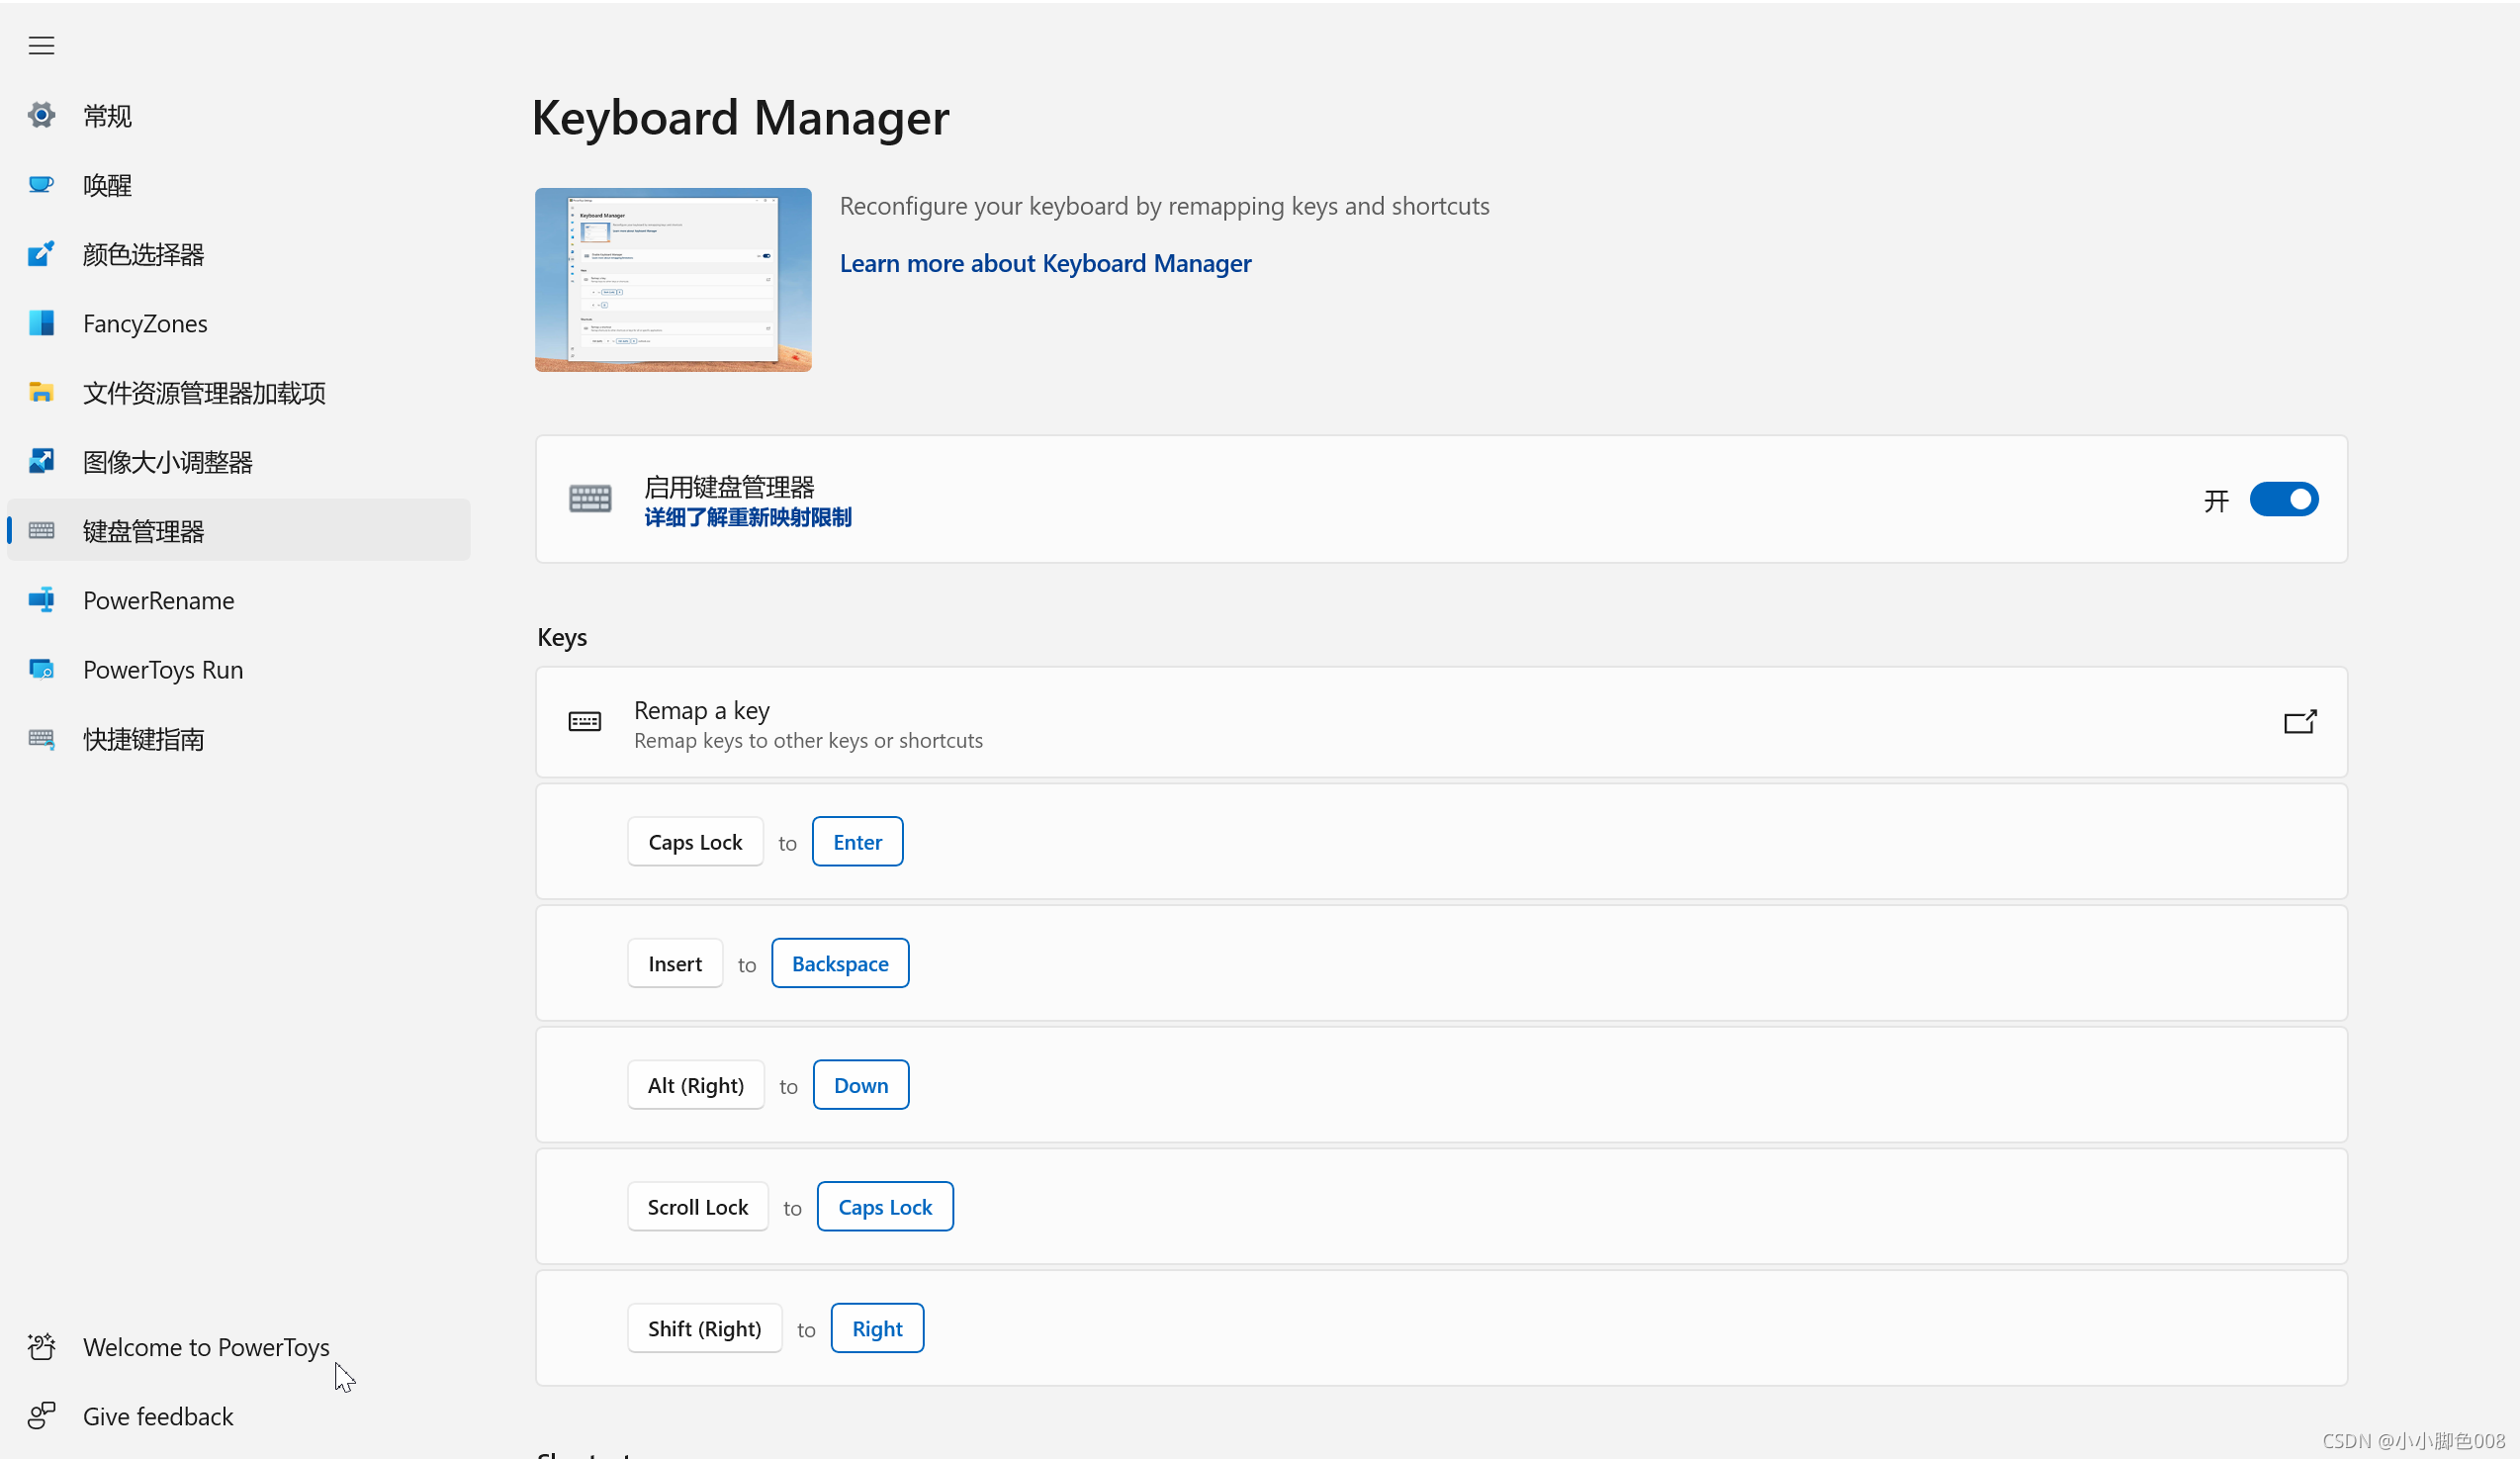Image resolution: width=2520 pixels, height=1459 pixels.
Task: Click the PowerRename sidebar icon
Action: (42, 599)
